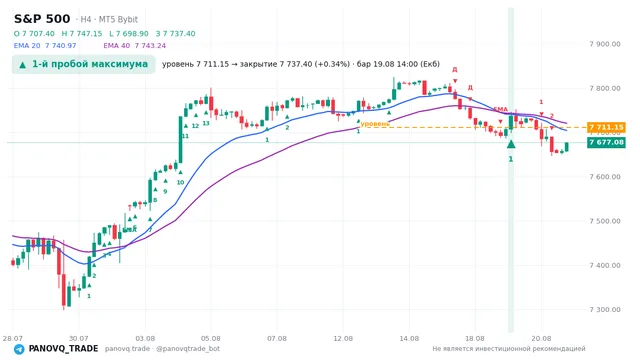The height and width of the screenshot is (360, 640).
Task: Click the S&P 500 chart title
Action: click(x=42, y=19)
